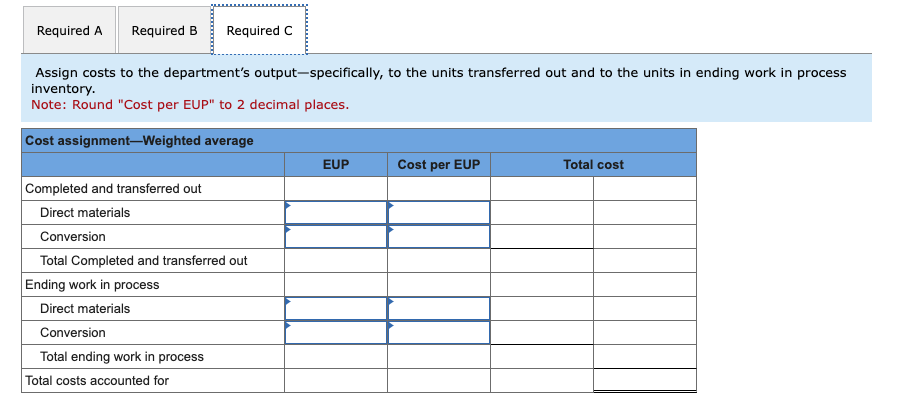Click Cost per EUP field for ending WIP Conversion
Viewport: 916px width, 401px height.
tap(439, 333)
